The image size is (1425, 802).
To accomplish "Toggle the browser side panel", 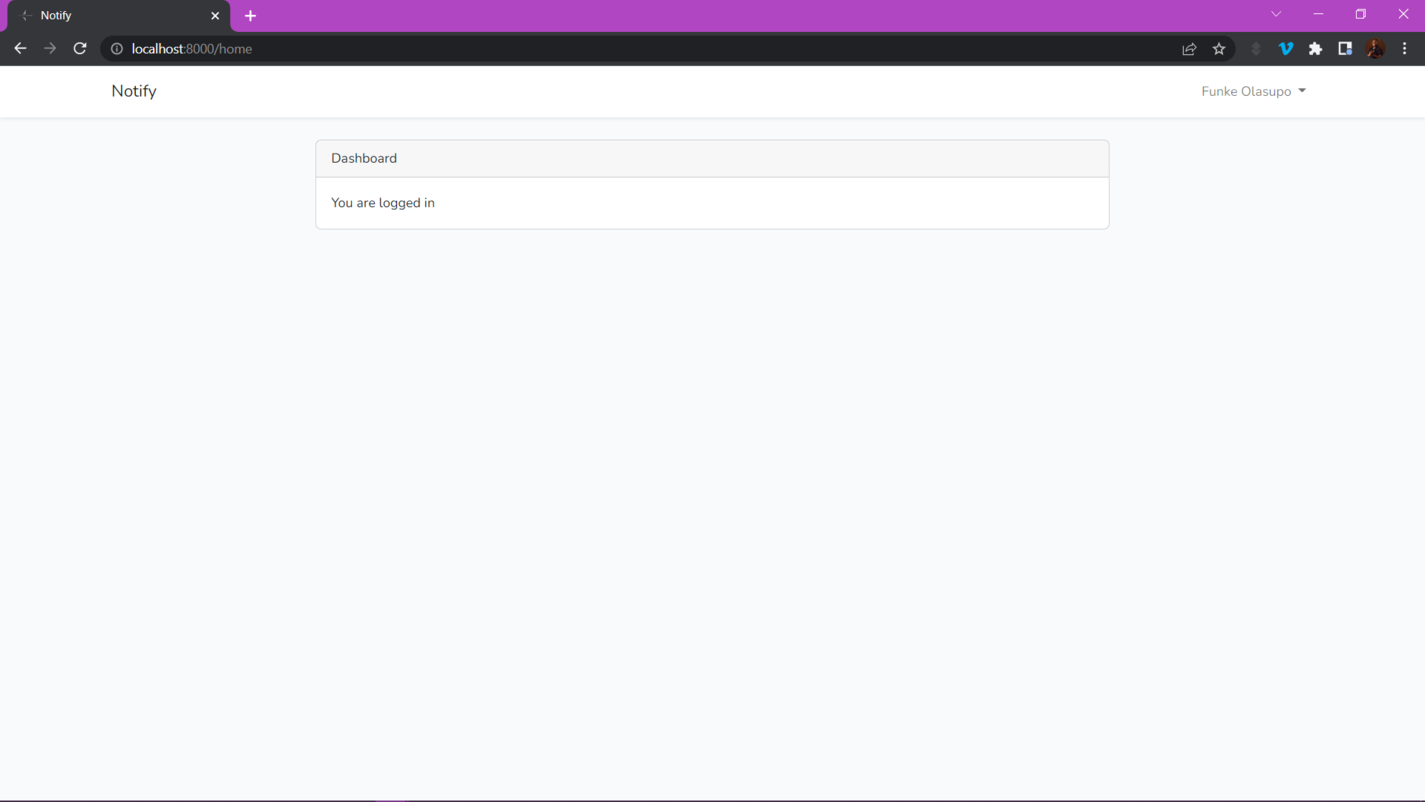I will pos(1345,49).
